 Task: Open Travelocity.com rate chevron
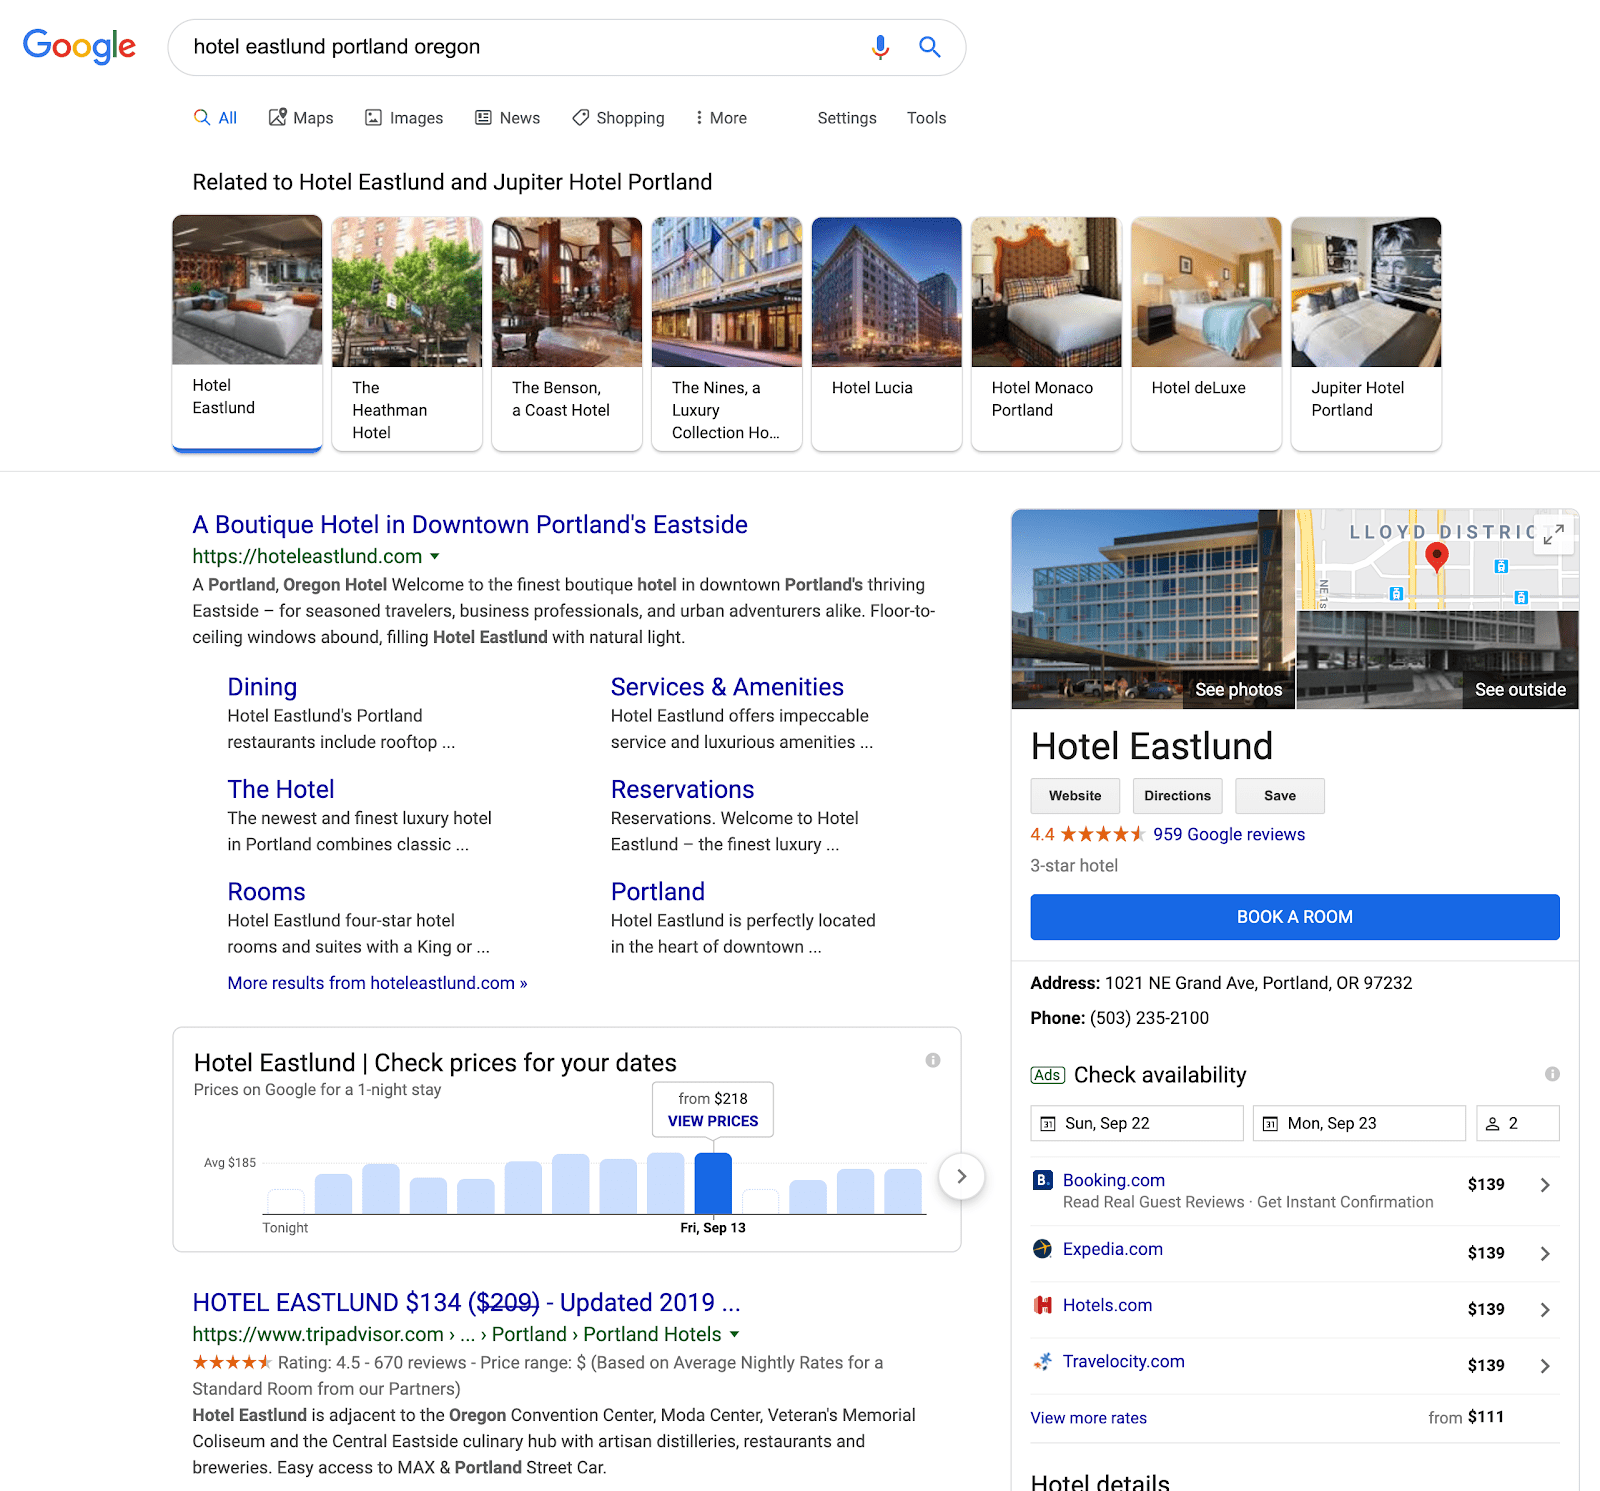pos(1545,1365)
